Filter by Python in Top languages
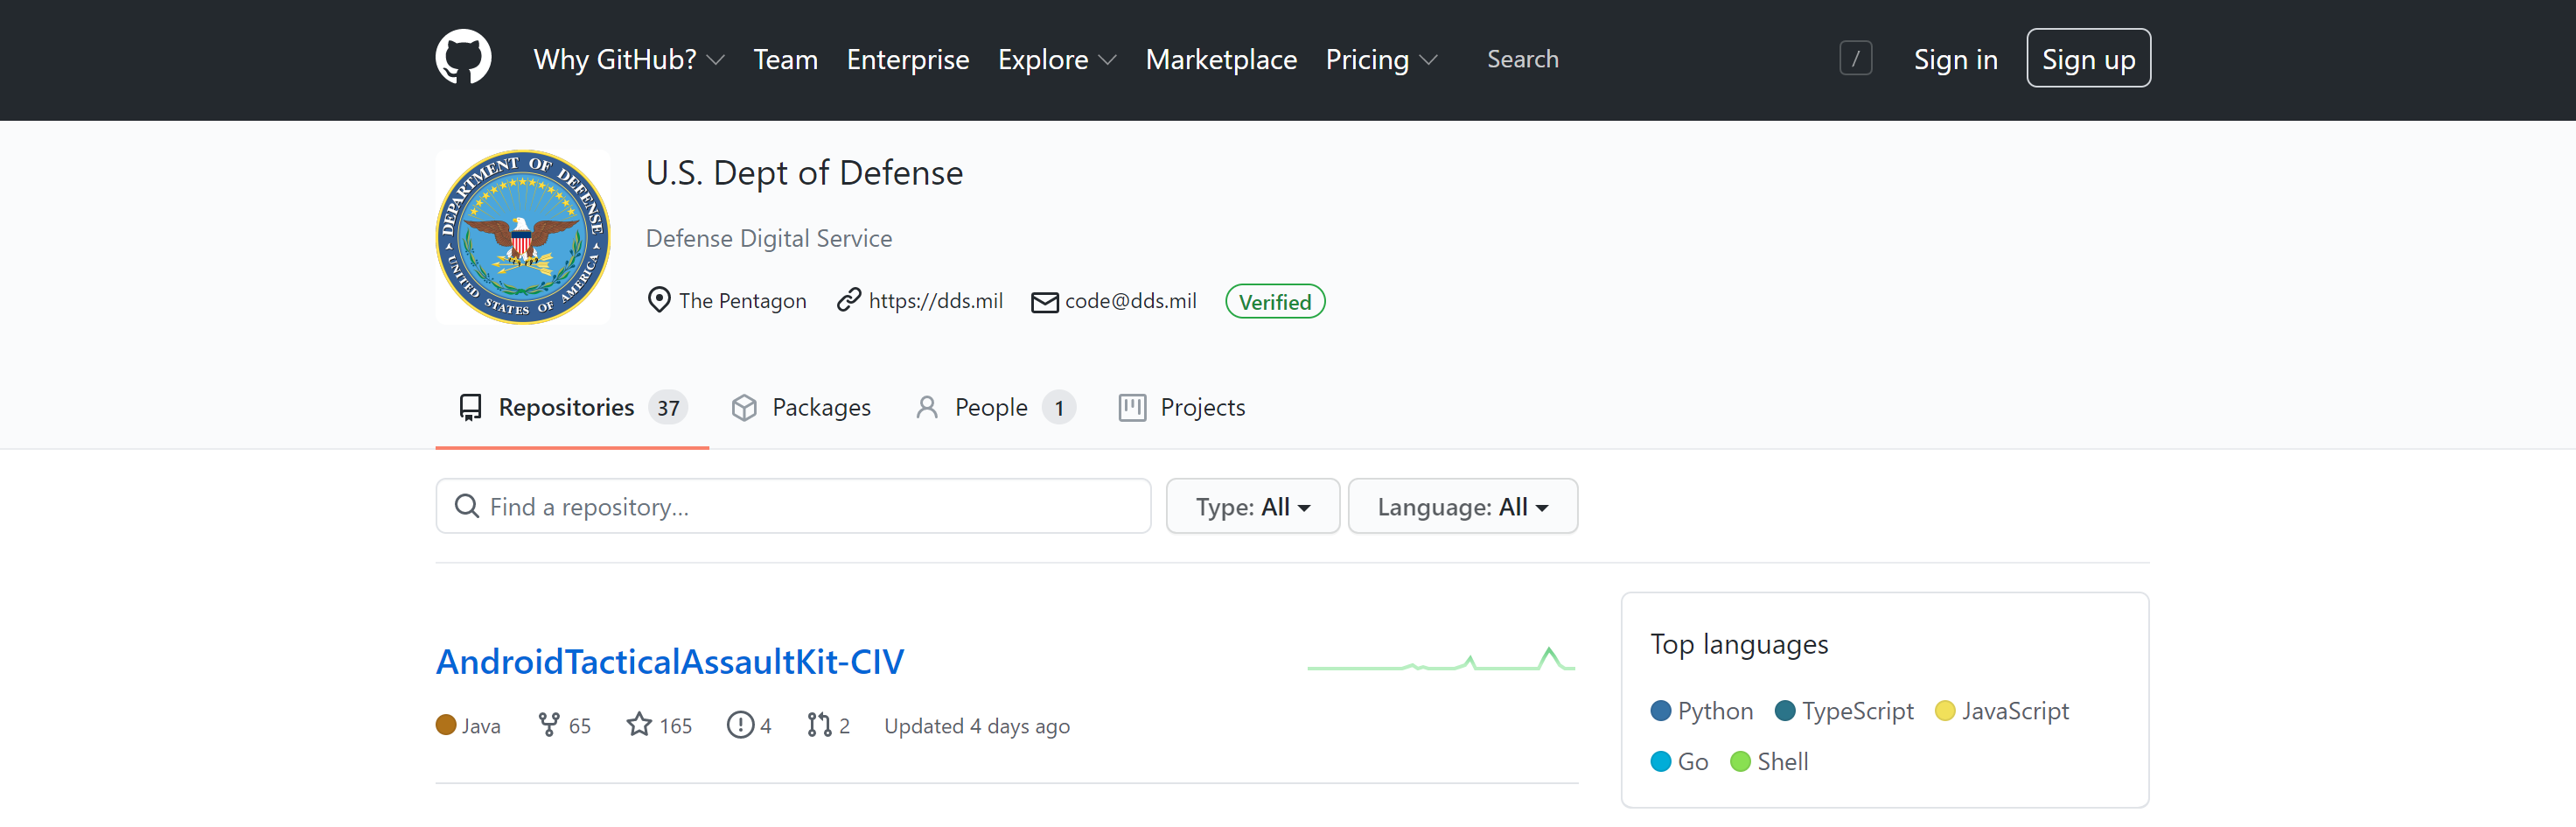 click(x=1702, y=712)
